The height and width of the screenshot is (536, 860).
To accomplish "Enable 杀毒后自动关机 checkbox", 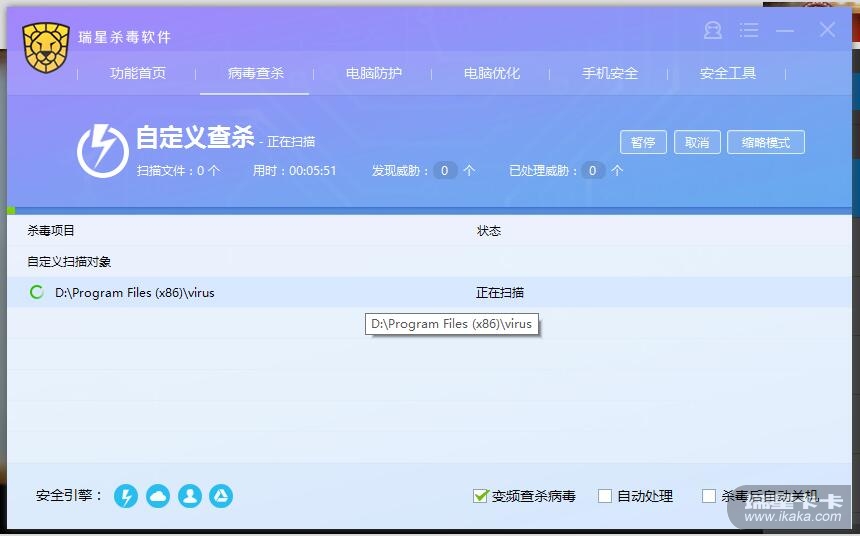I will [x=709, y=496].
